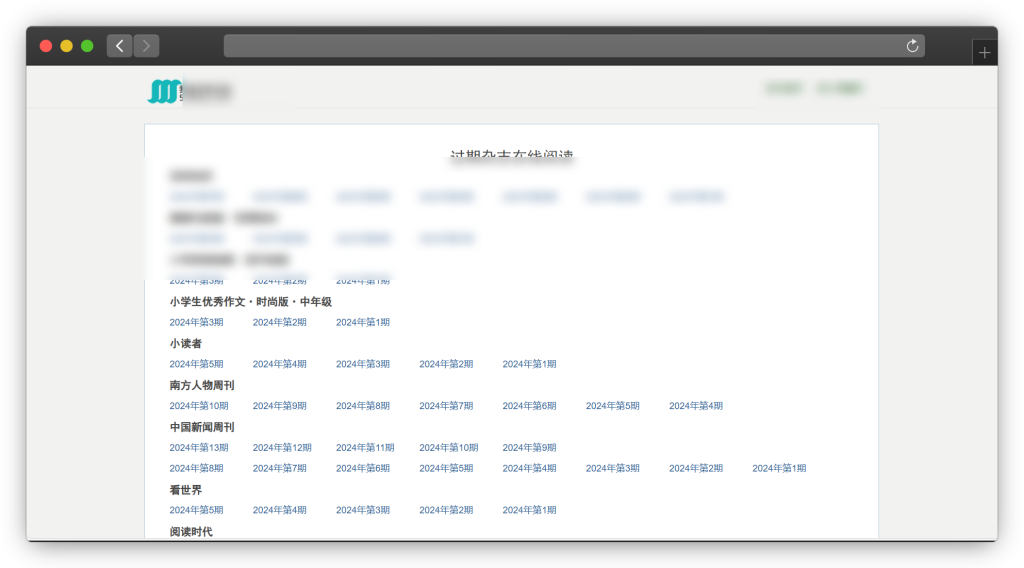Viewport: 1024px width, 568px height.
Task: Open 南方人物周刊 2024年第9期
Action: pyautogui.click(x=280, y=406)
